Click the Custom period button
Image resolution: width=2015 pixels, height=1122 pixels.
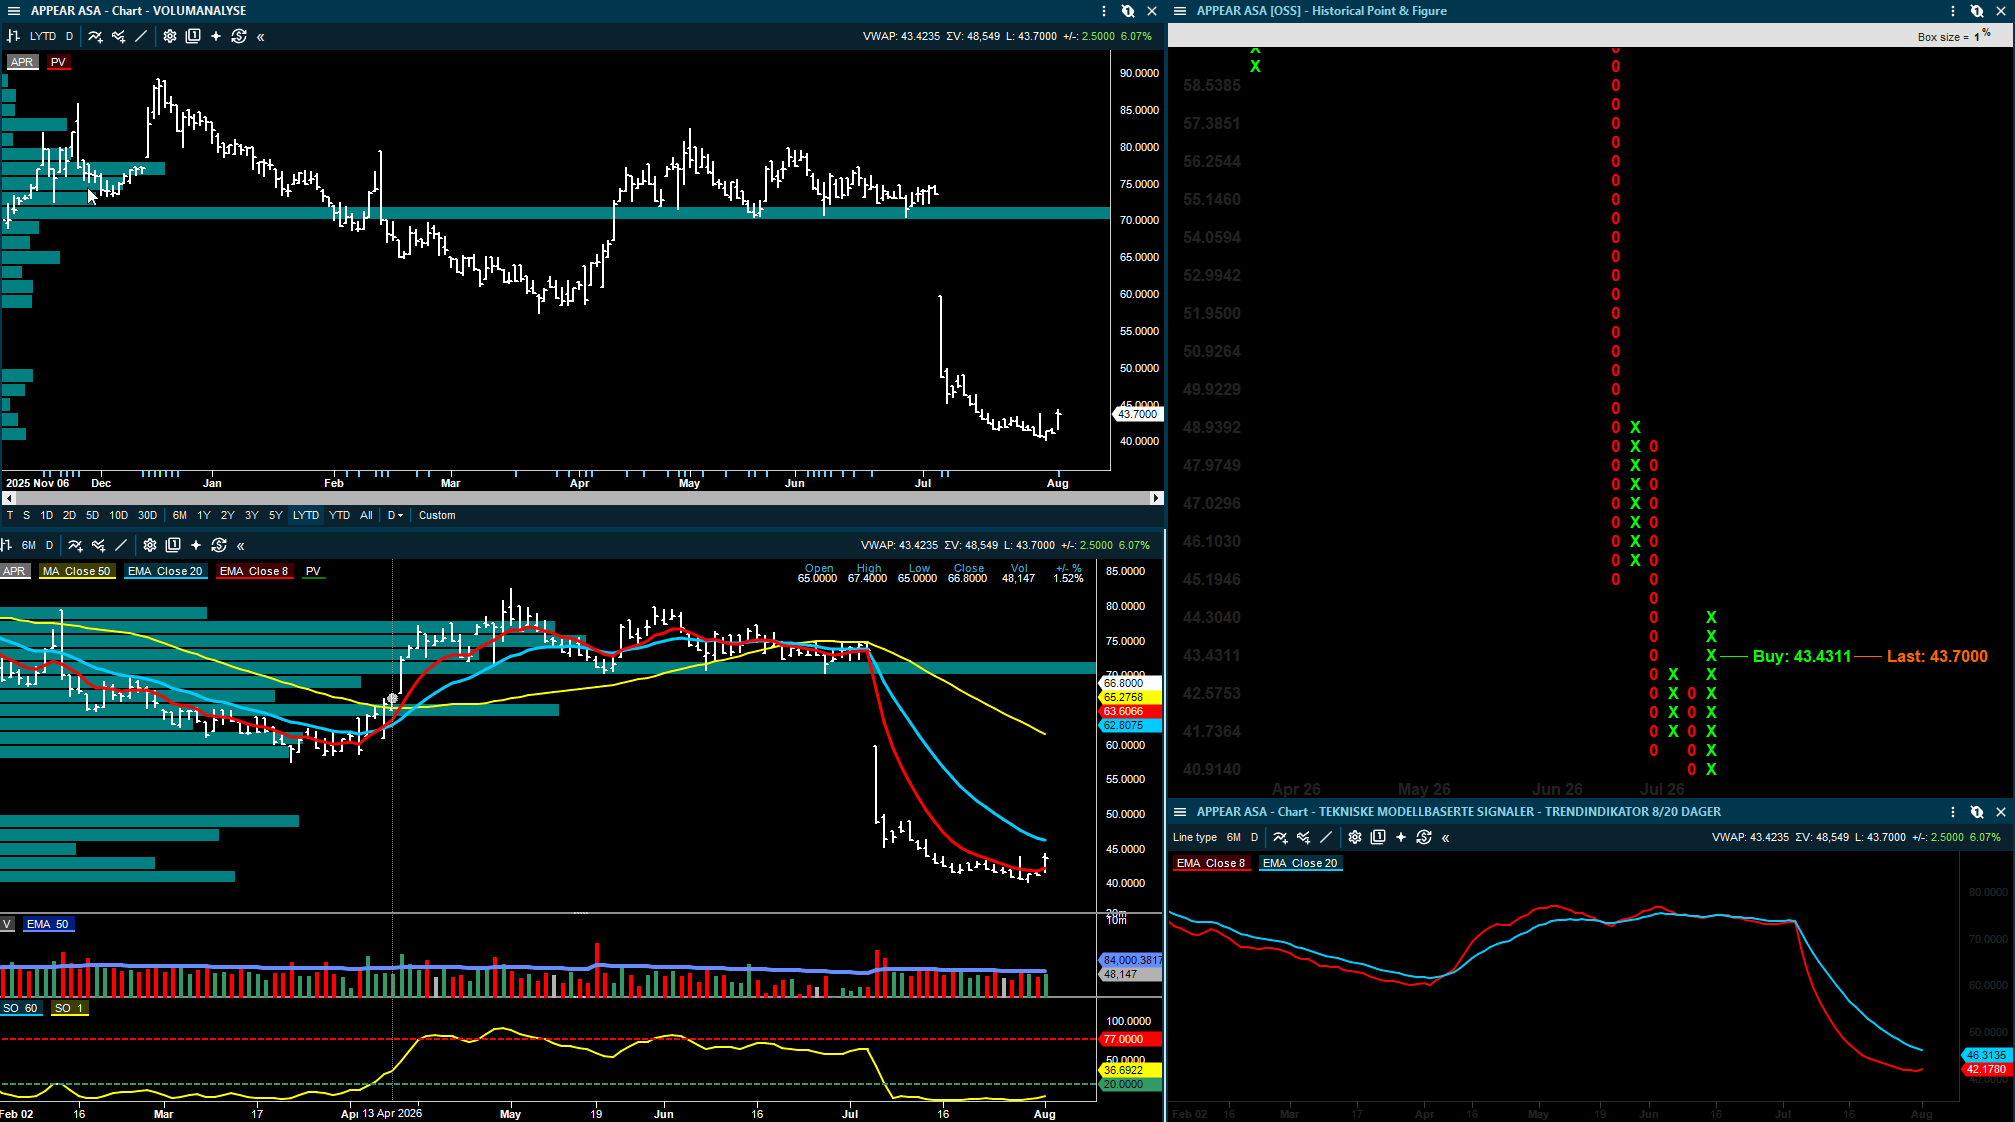point(437,515)
